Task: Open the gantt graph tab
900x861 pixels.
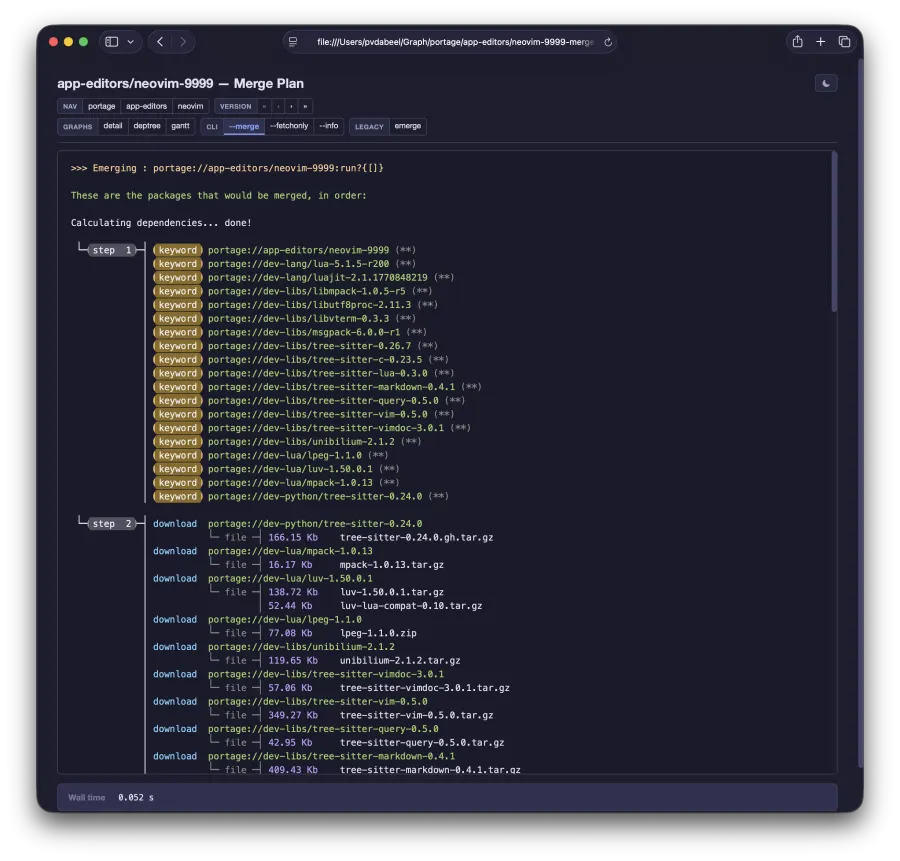Action: [x=180, y=126]
